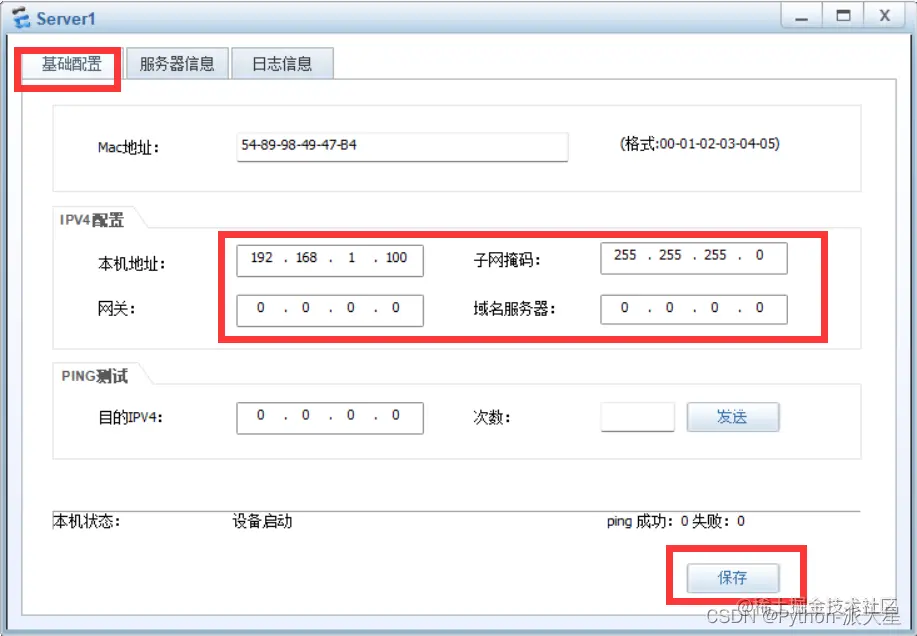Switch to the 基础配置 tab

71,64
